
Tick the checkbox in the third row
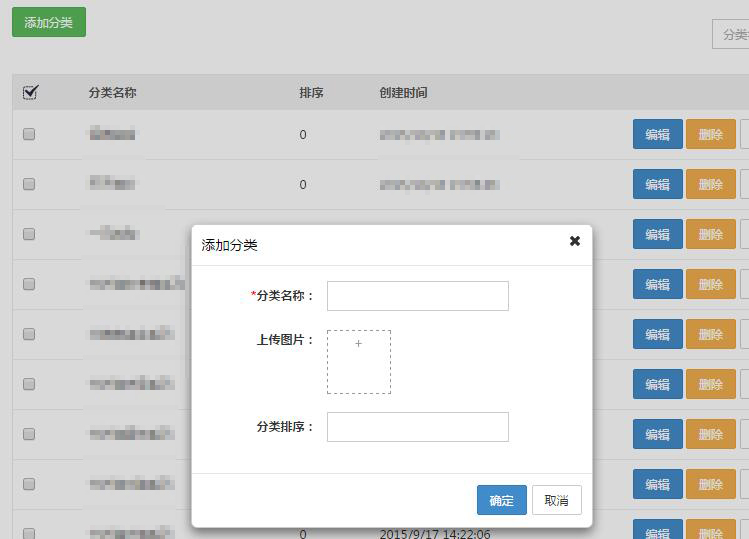click(x=29, y=234)
